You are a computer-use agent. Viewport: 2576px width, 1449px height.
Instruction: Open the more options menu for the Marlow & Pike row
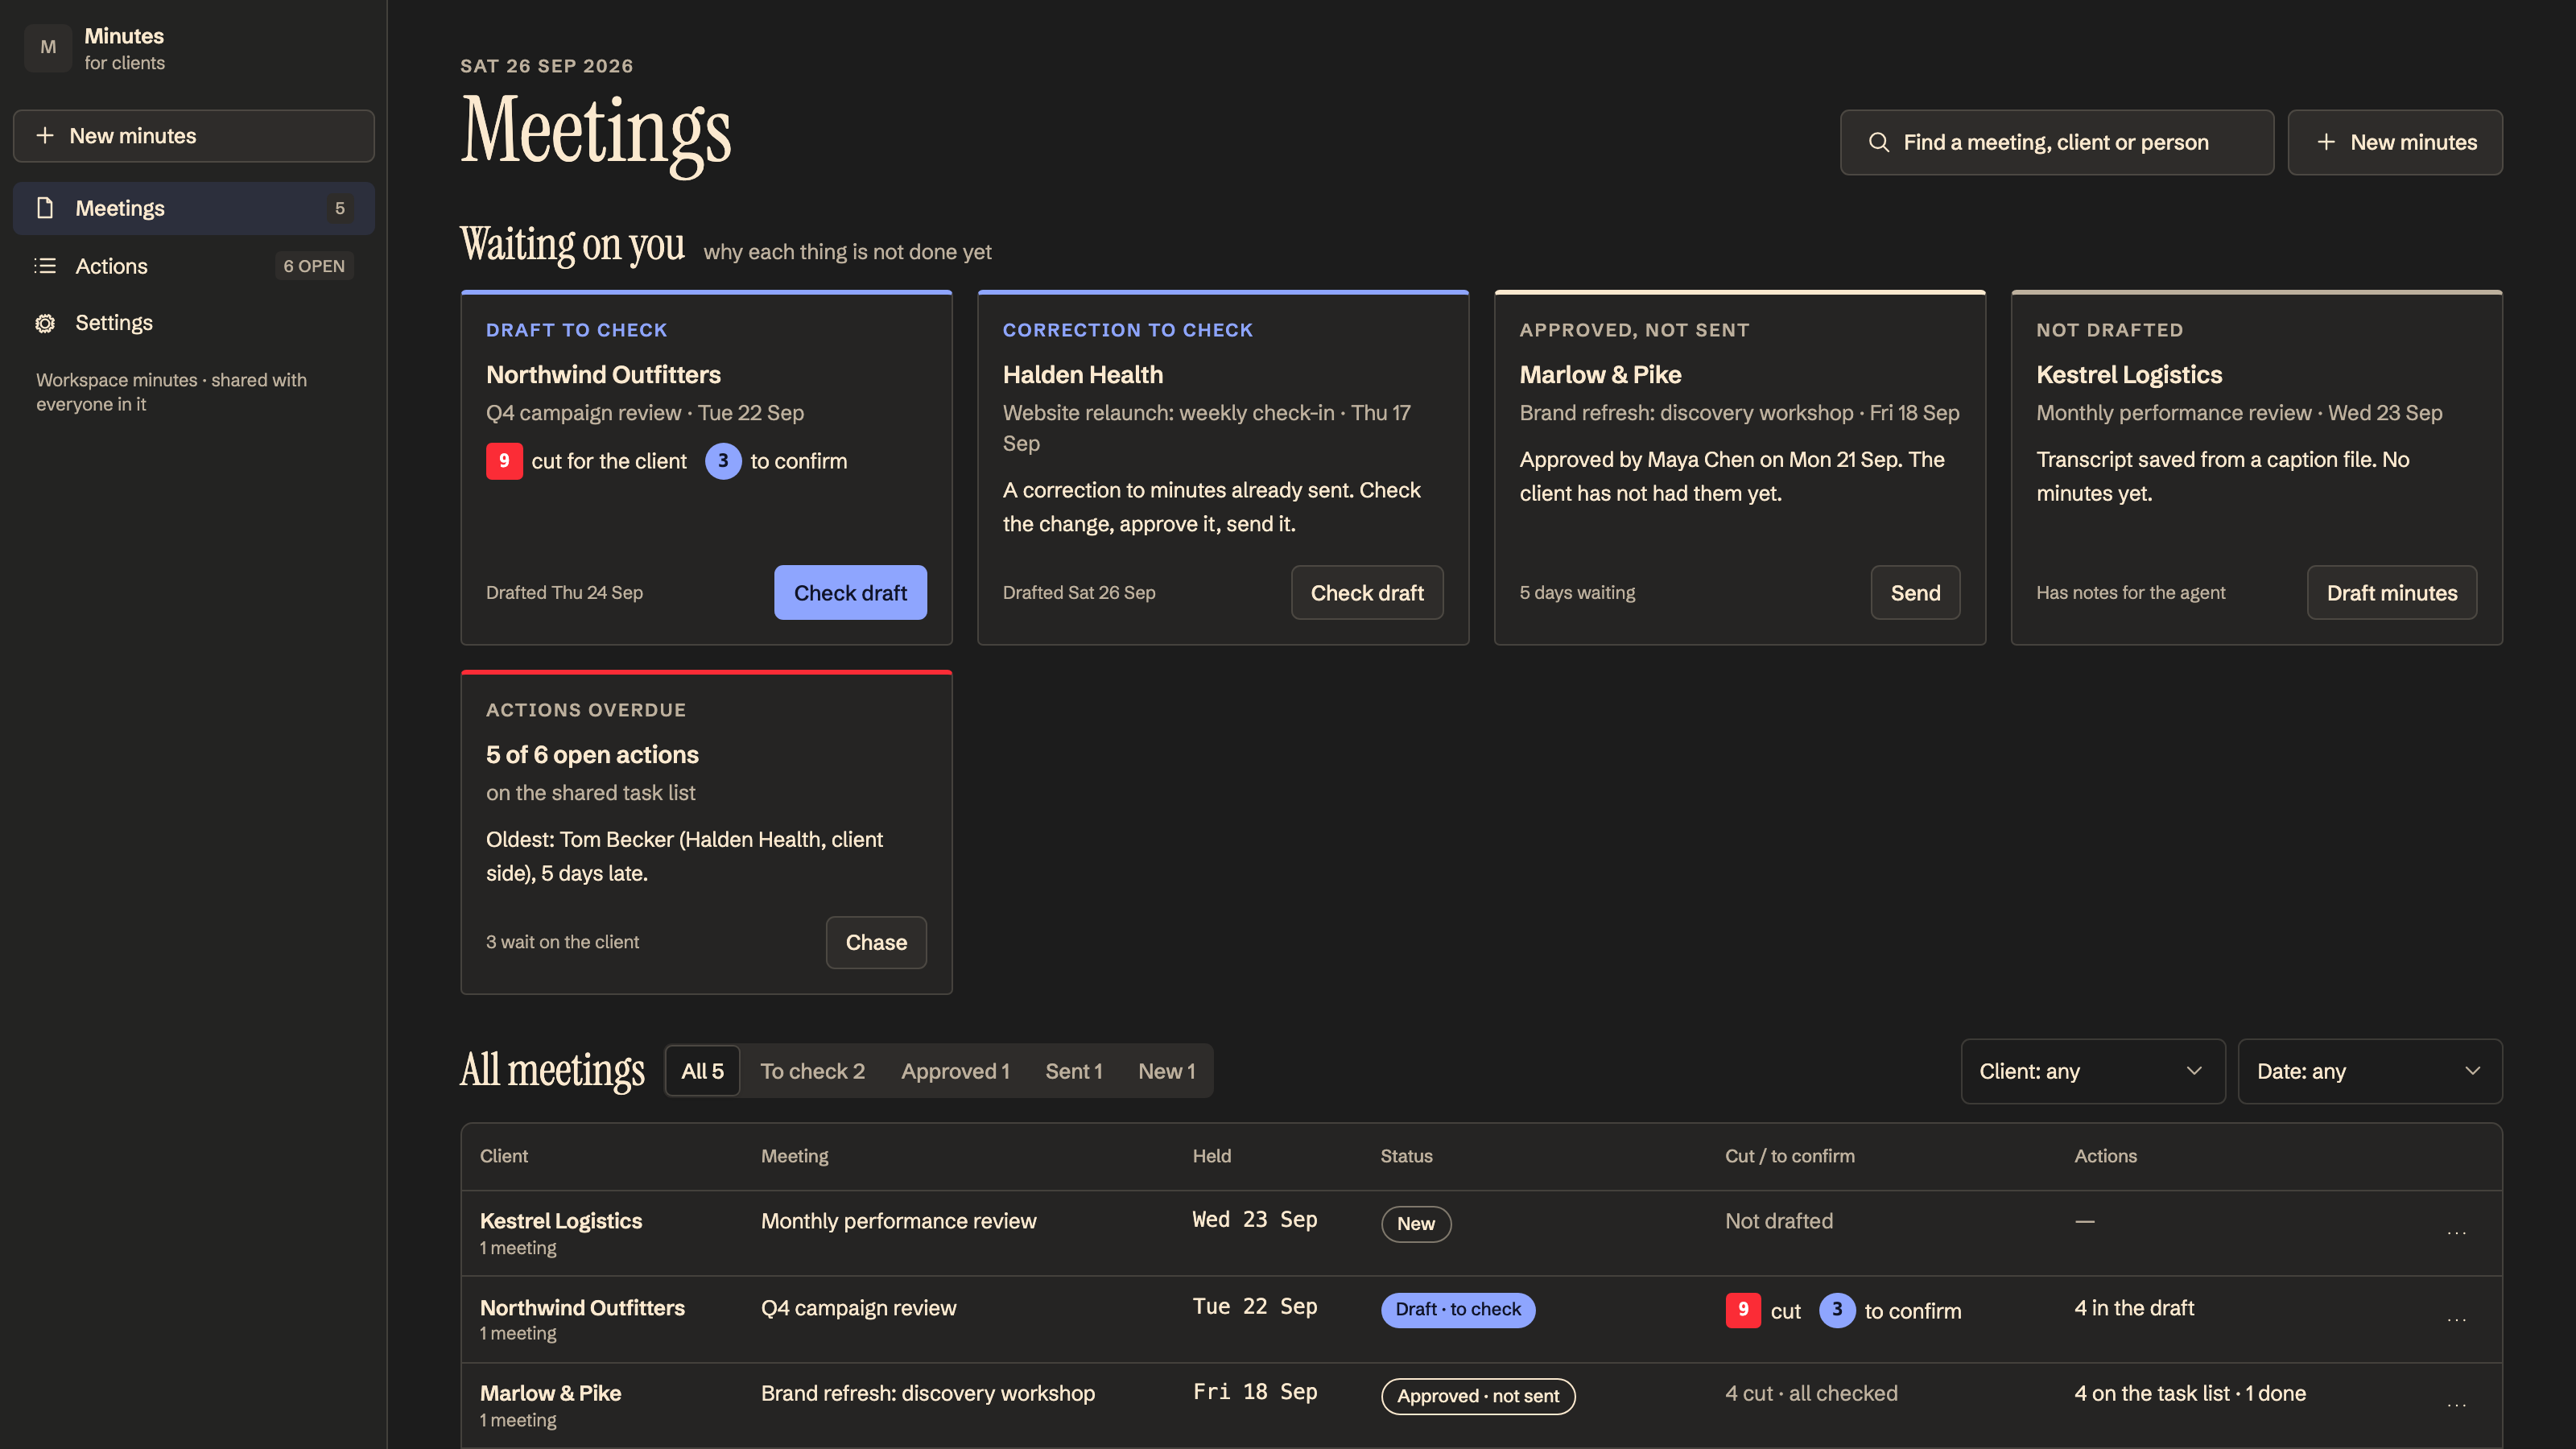coord(2456,1405)
